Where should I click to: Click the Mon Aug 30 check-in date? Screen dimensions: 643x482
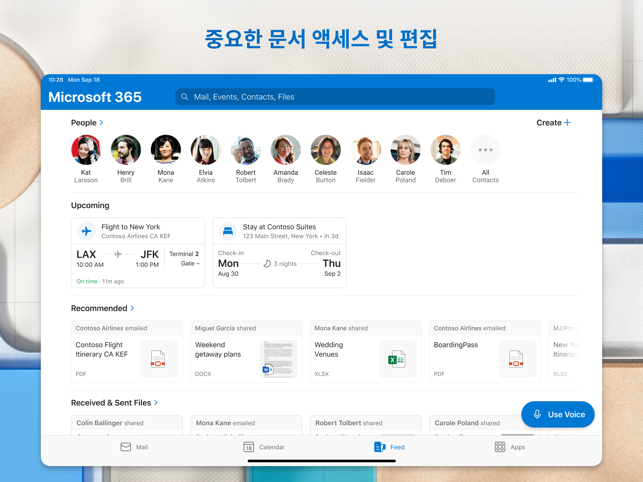[x=228, y=267]
